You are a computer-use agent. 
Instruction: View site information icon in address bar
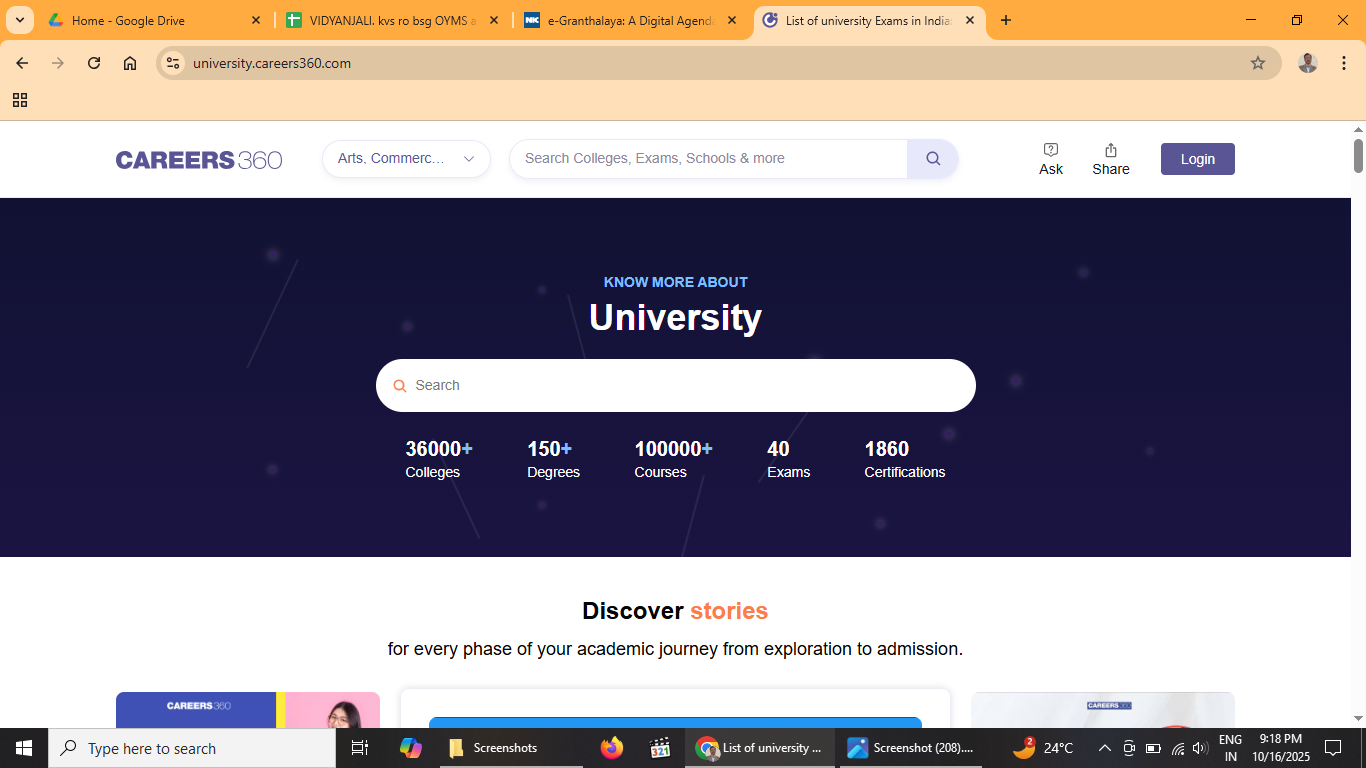173,63
